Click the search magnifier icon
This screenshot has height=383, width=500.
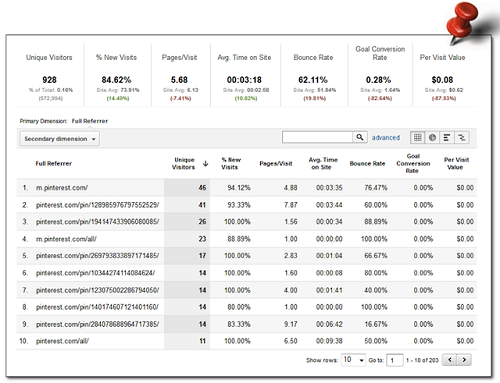[x=360, y=137]
